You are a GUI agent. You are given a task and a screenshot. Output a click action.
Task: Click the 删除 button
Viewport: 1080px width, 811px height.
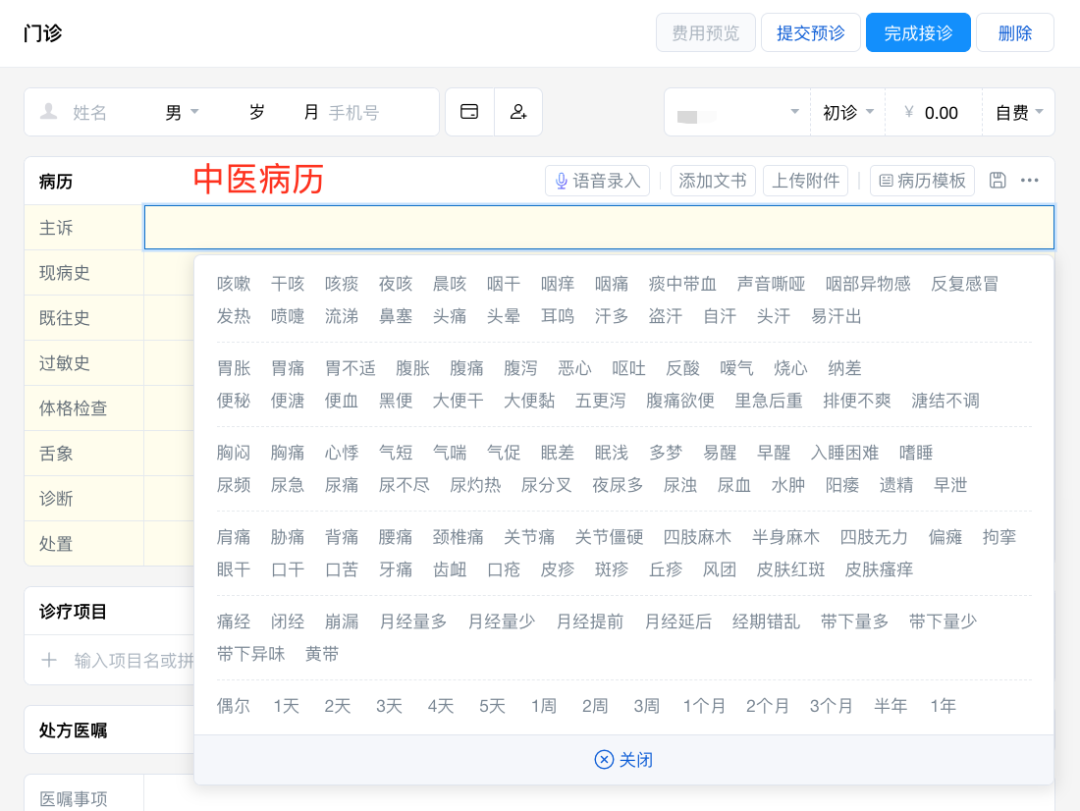tap(1015, 33)
